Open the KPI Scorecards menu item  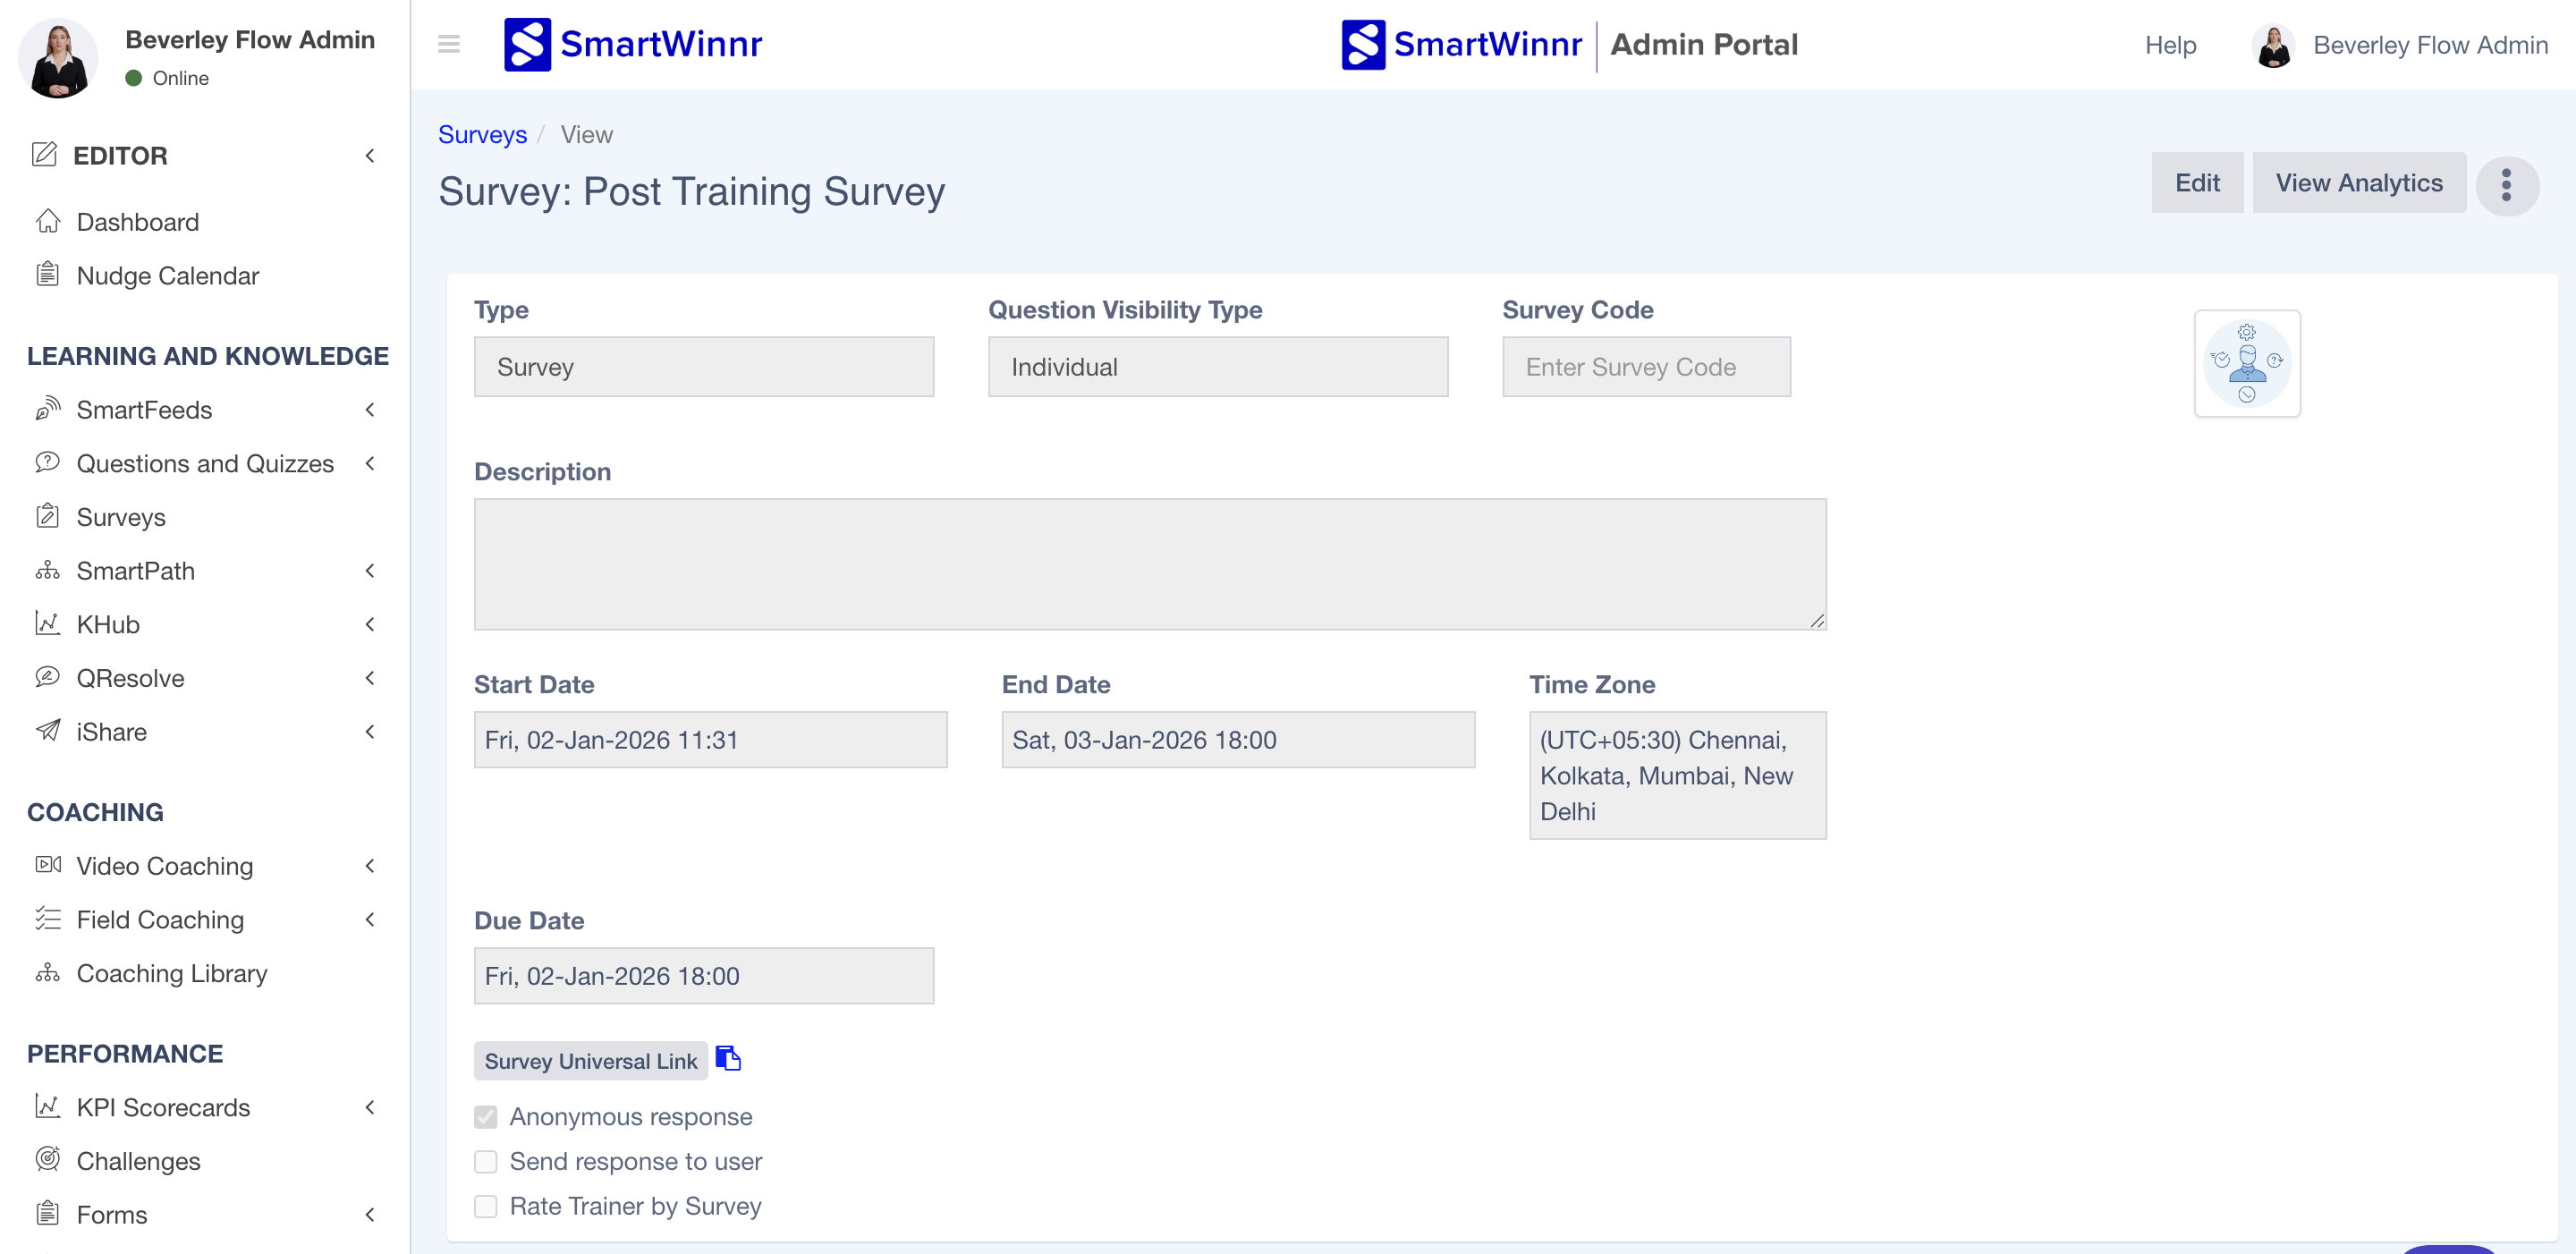[163, 1107]
